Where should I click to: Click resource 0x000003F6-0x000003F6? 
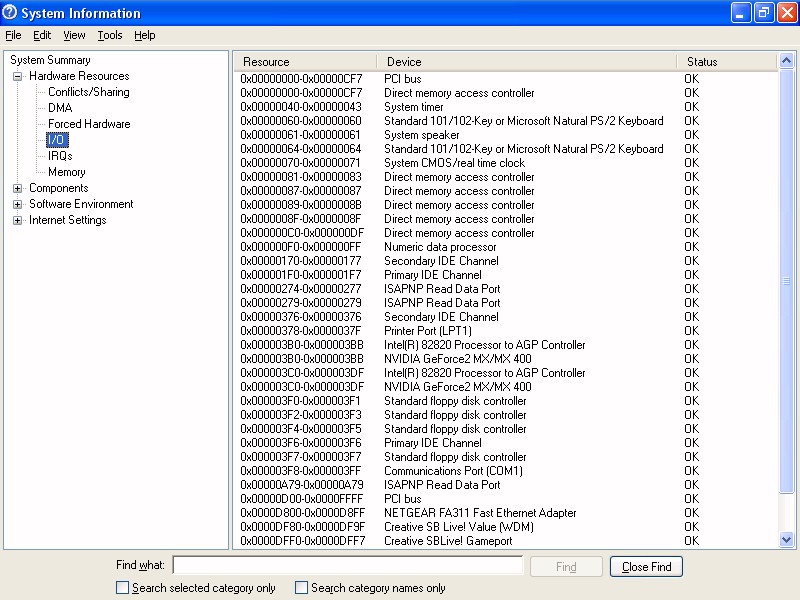tap(301, 443)
